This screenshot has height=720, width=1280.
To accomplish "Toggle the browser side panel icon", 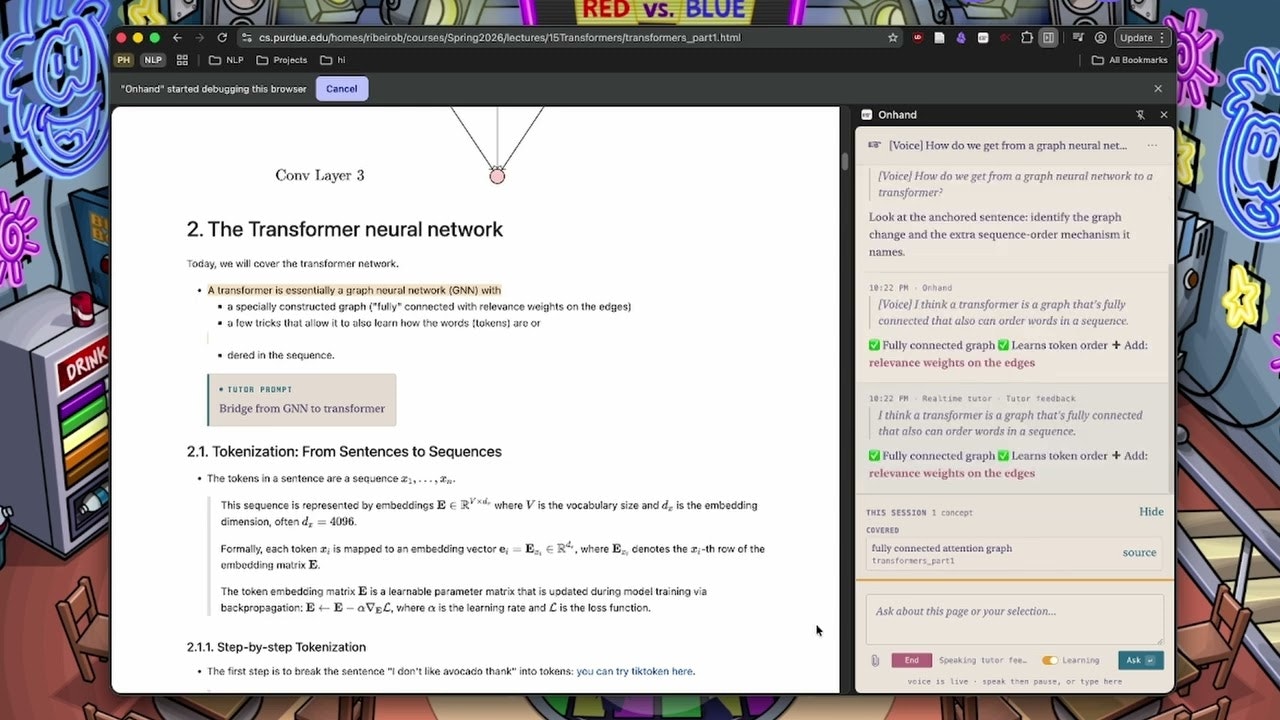I will 1048,38.
